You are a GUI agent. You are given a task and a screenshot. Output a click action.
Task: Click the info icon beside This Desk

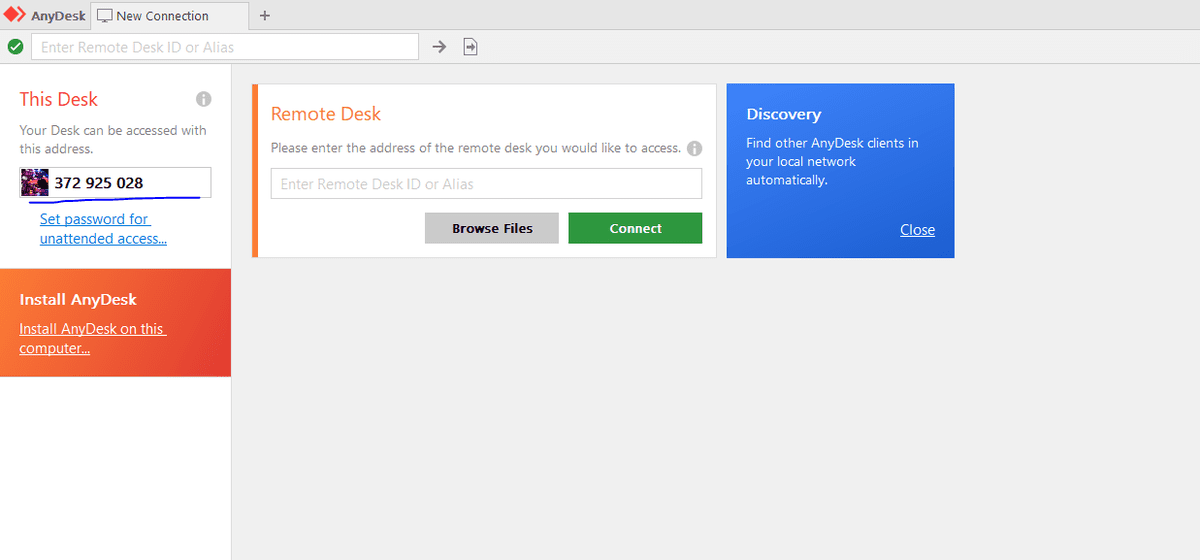coord(204,99)
